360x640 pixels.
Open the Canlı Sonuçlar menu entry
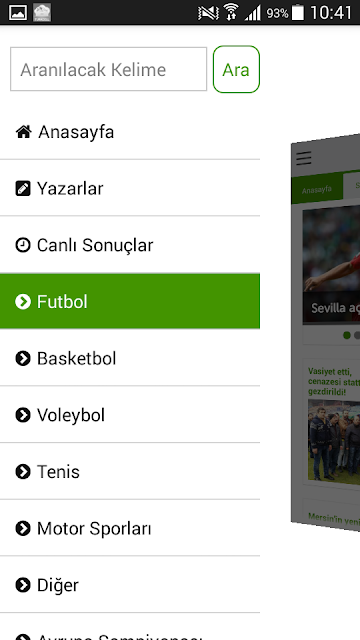point(130,245)
